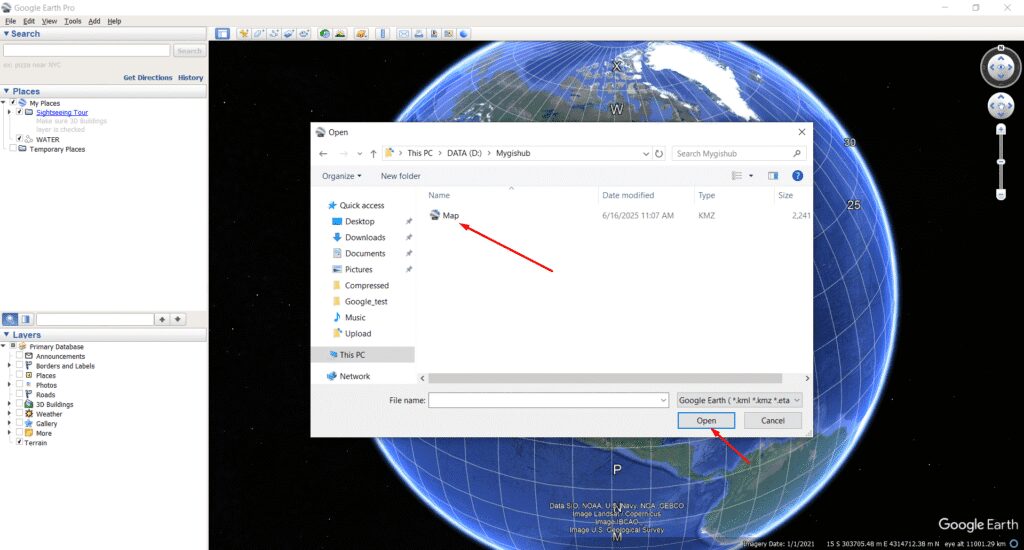Click the dialog Help question mark icon
This screenshot has height=550, width=1024.
[797, 176]
